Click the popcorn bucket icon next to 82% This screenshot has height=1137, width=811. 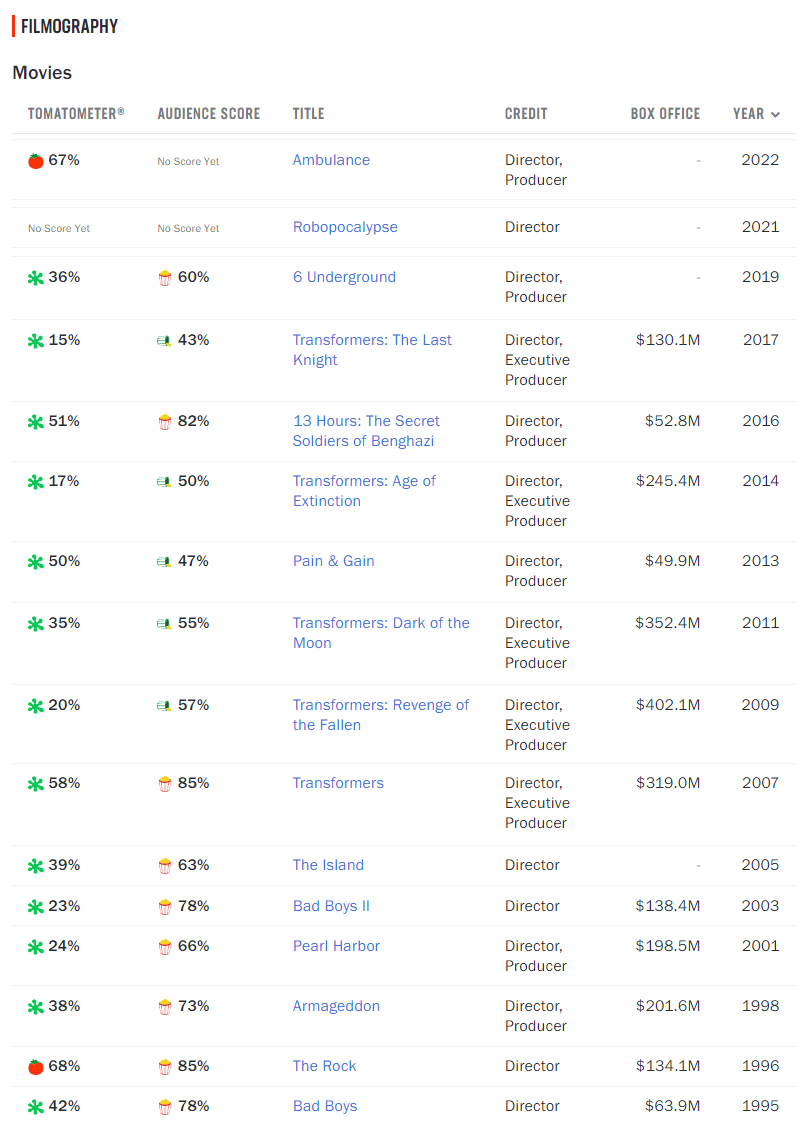click(x=165, y=422)
